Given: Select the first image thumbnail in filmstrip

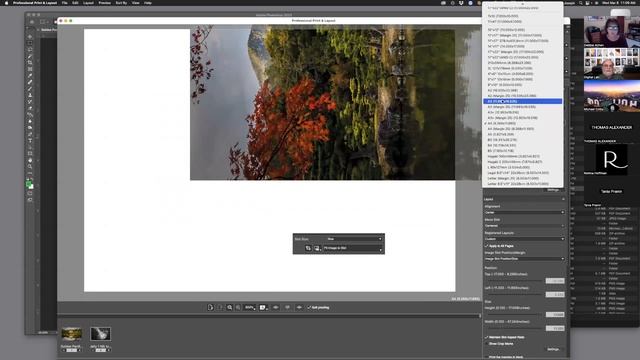Looking at the screenshot, I should click(x=71, y=334).
